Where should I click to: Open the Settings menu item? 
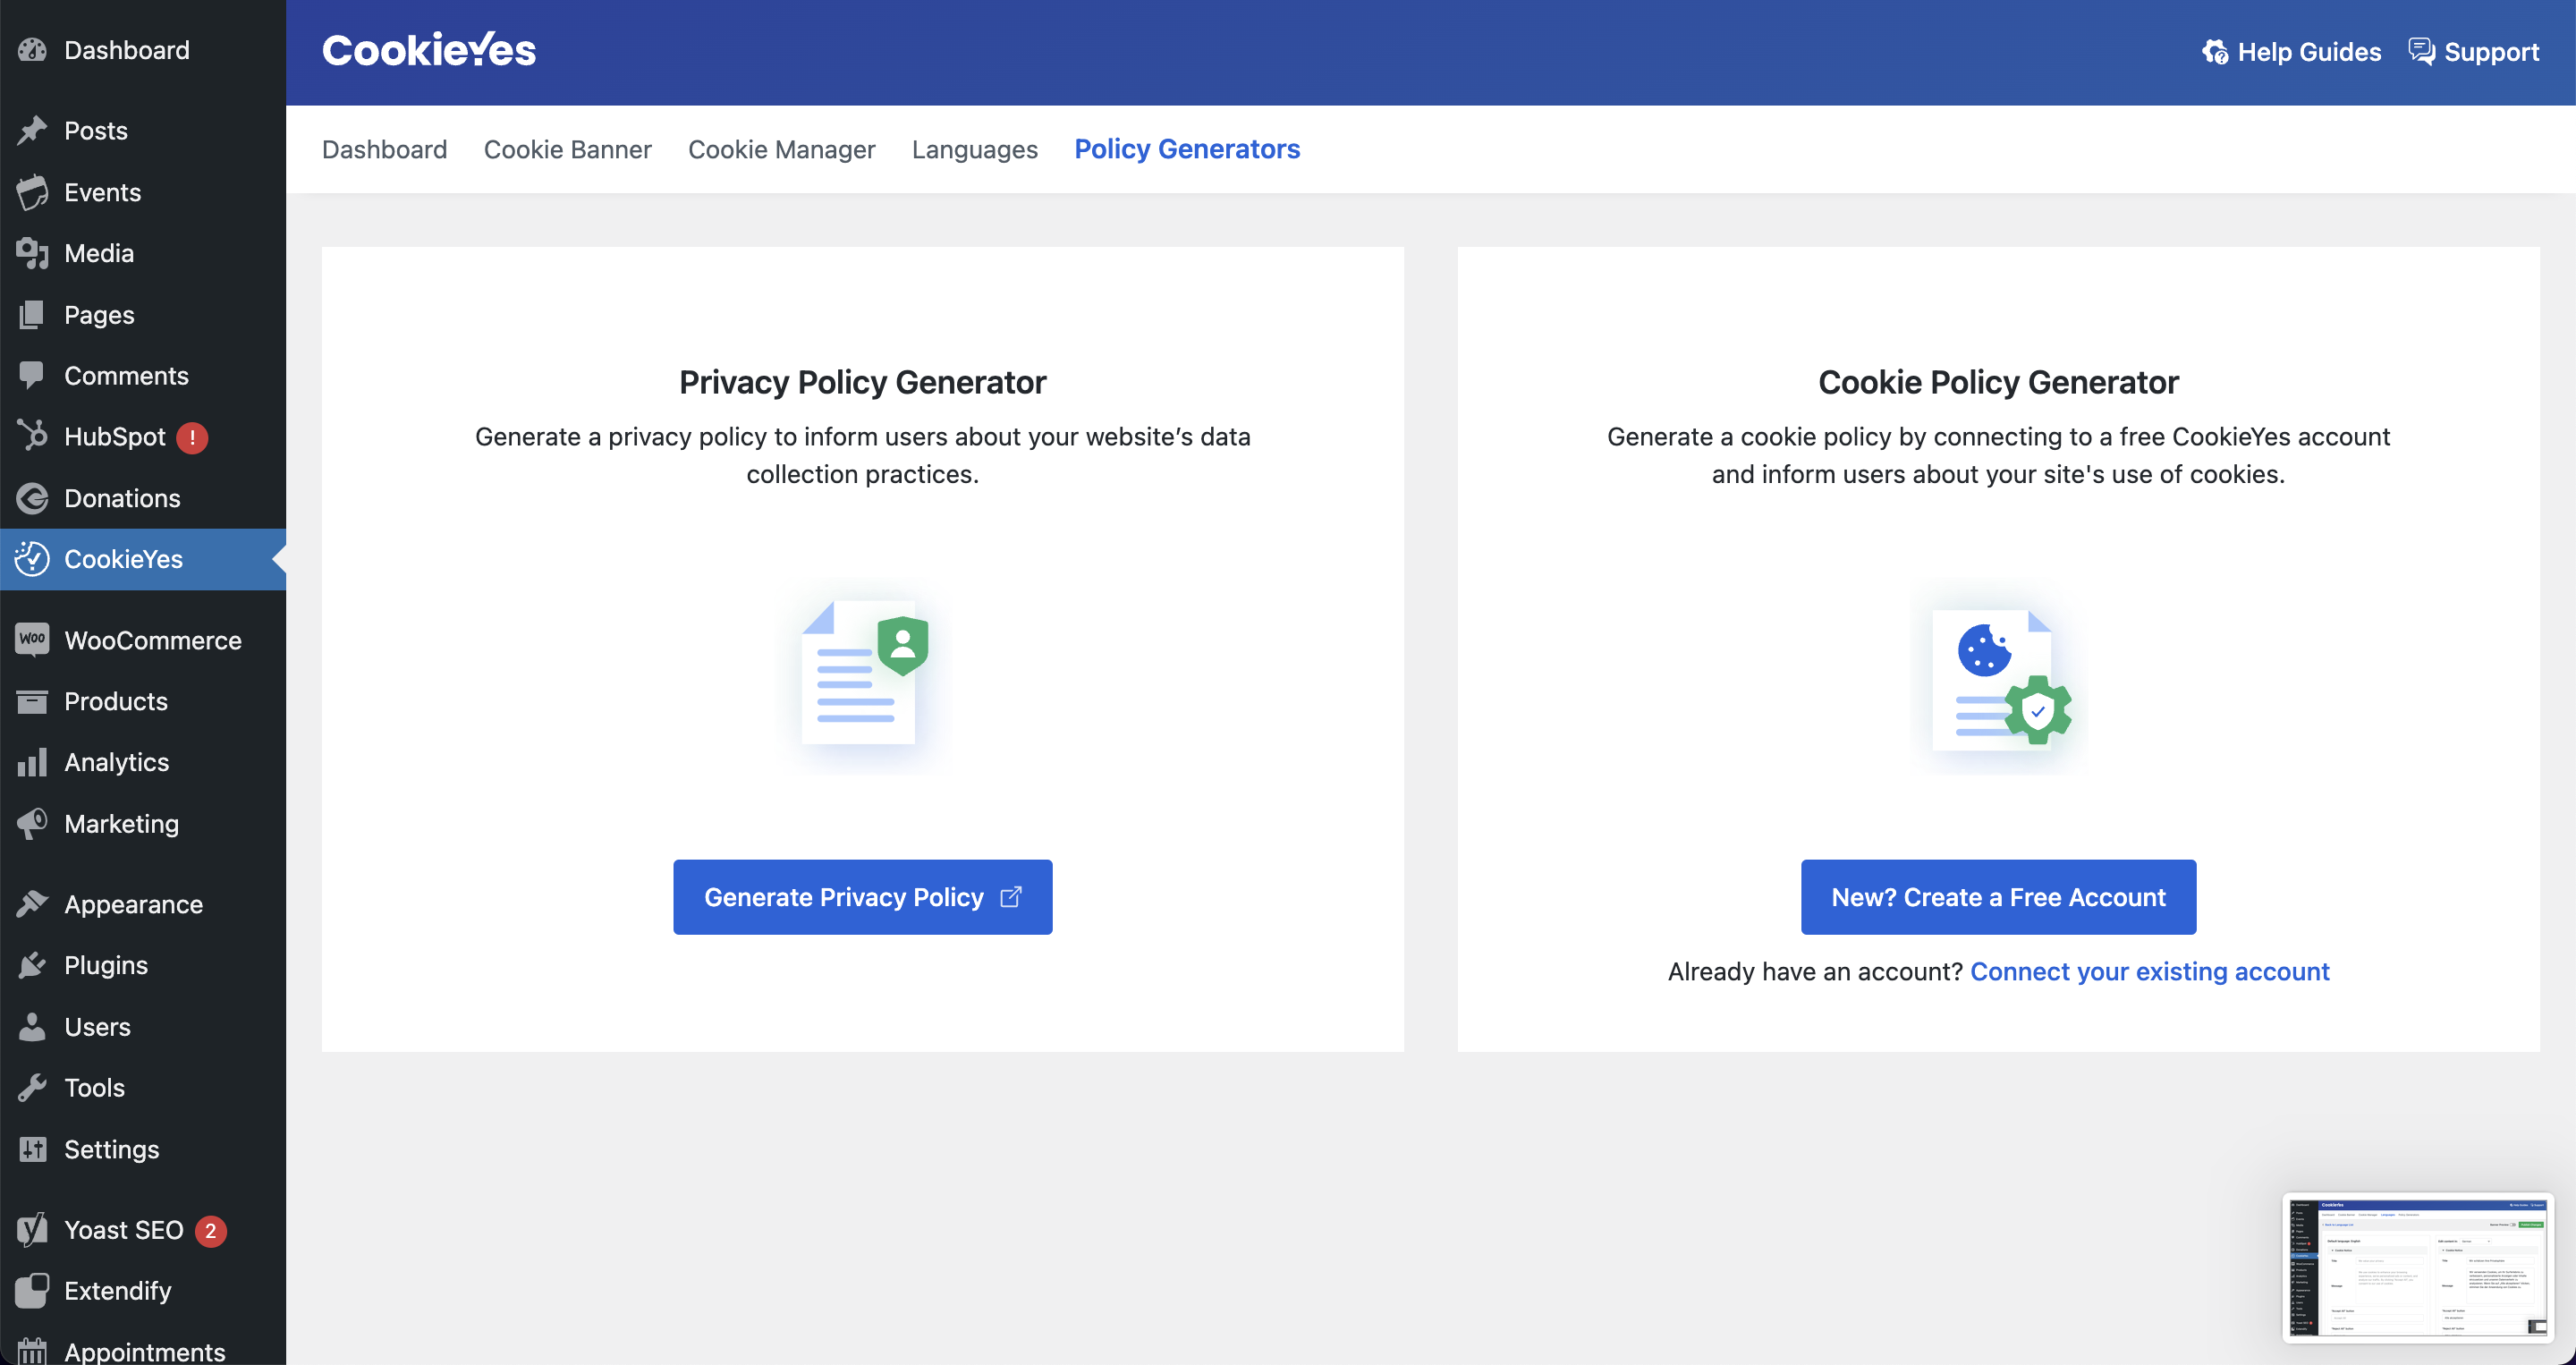coord(143,1149)
